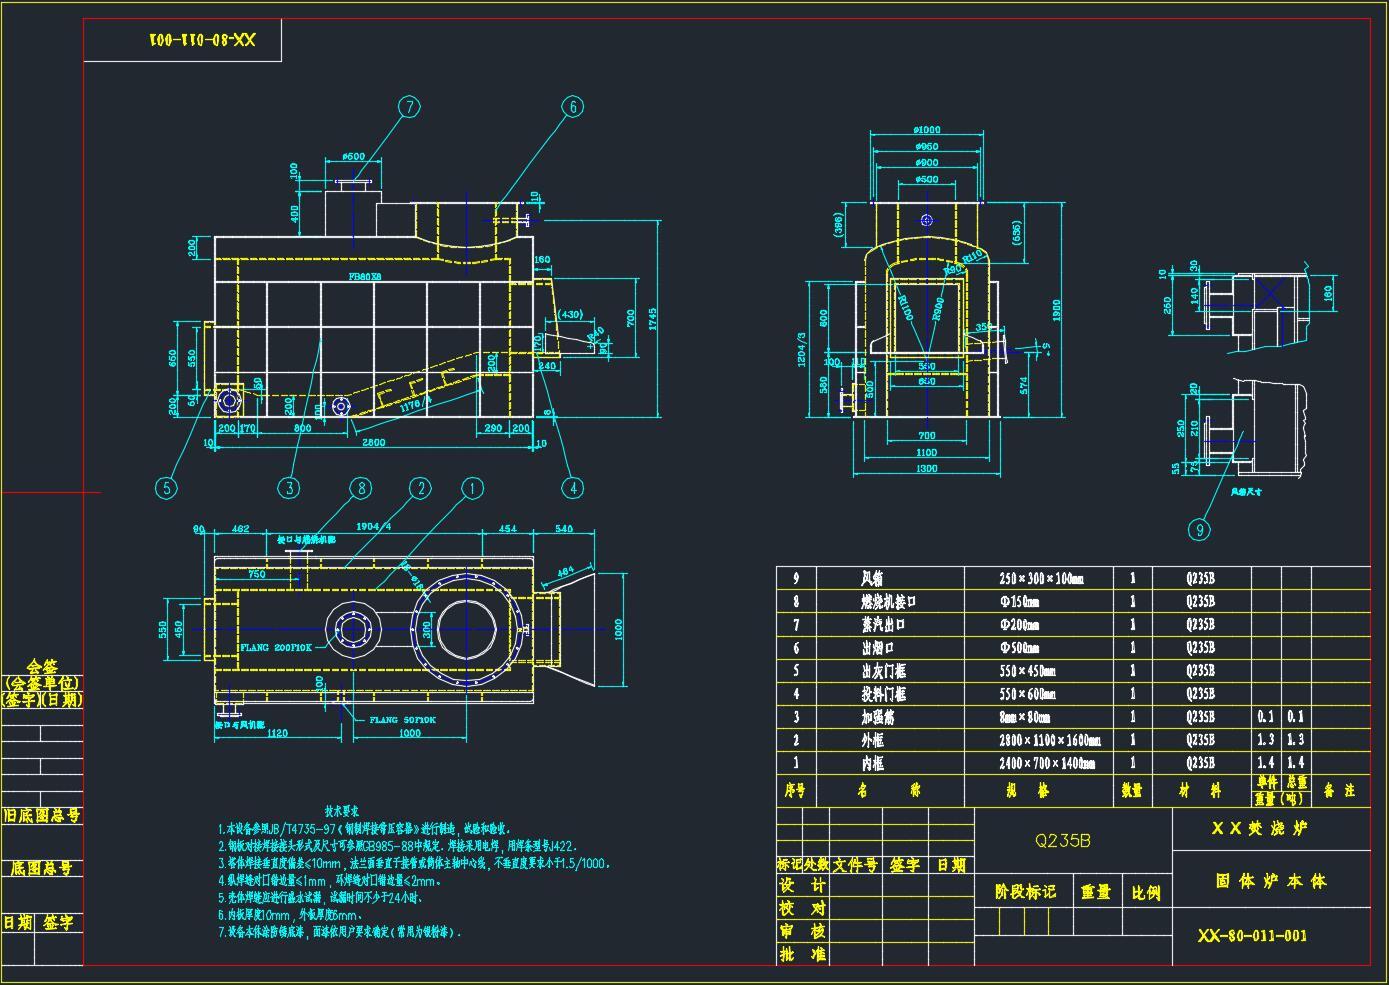Select the 阶段标记 cell in title block
Image resolution: width=1389 pixels, height=985 pixels.
[x=1025, y=891]
